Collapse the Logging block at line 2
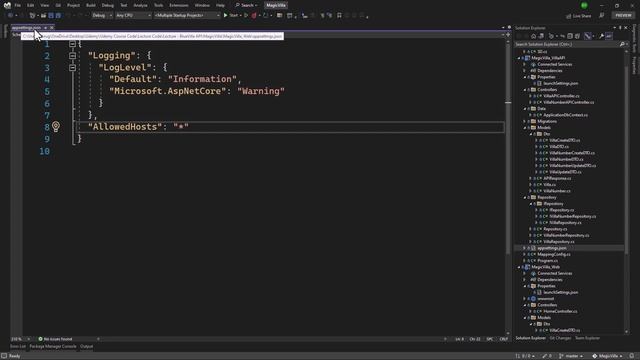The image size is (640, 360). [x=72, y=56]
